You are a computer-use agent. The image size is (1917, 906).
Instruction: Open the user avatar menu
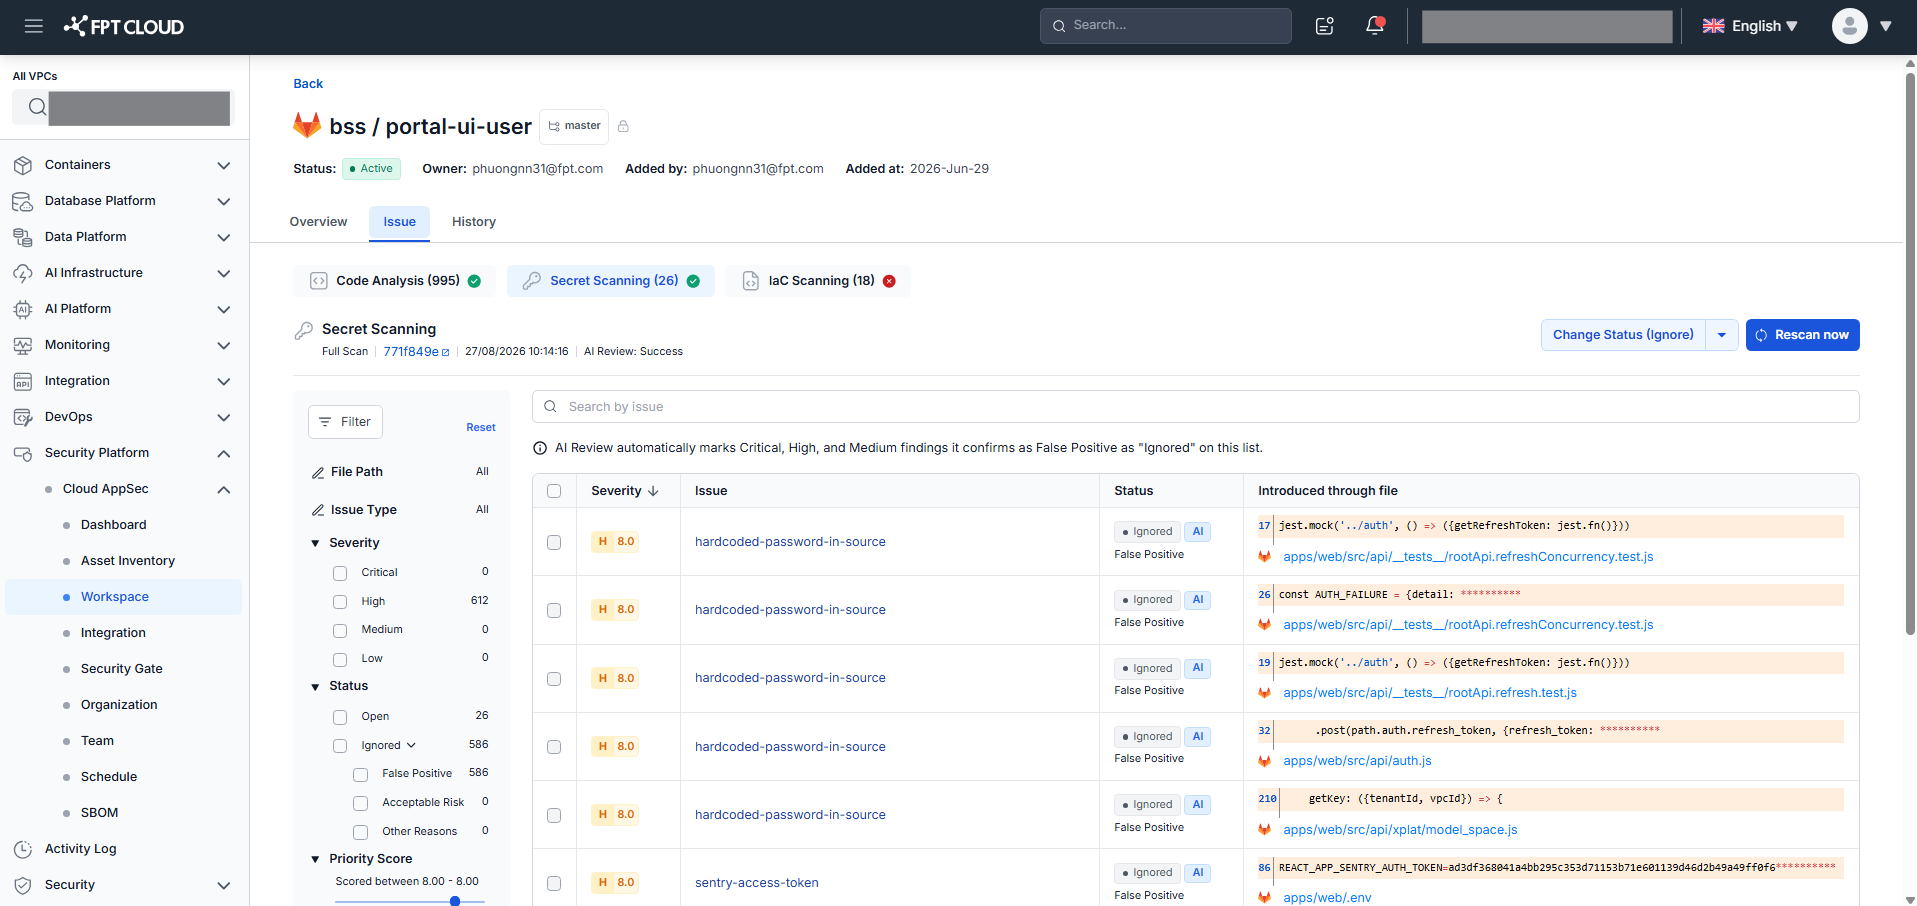[x=1849, y=26]
